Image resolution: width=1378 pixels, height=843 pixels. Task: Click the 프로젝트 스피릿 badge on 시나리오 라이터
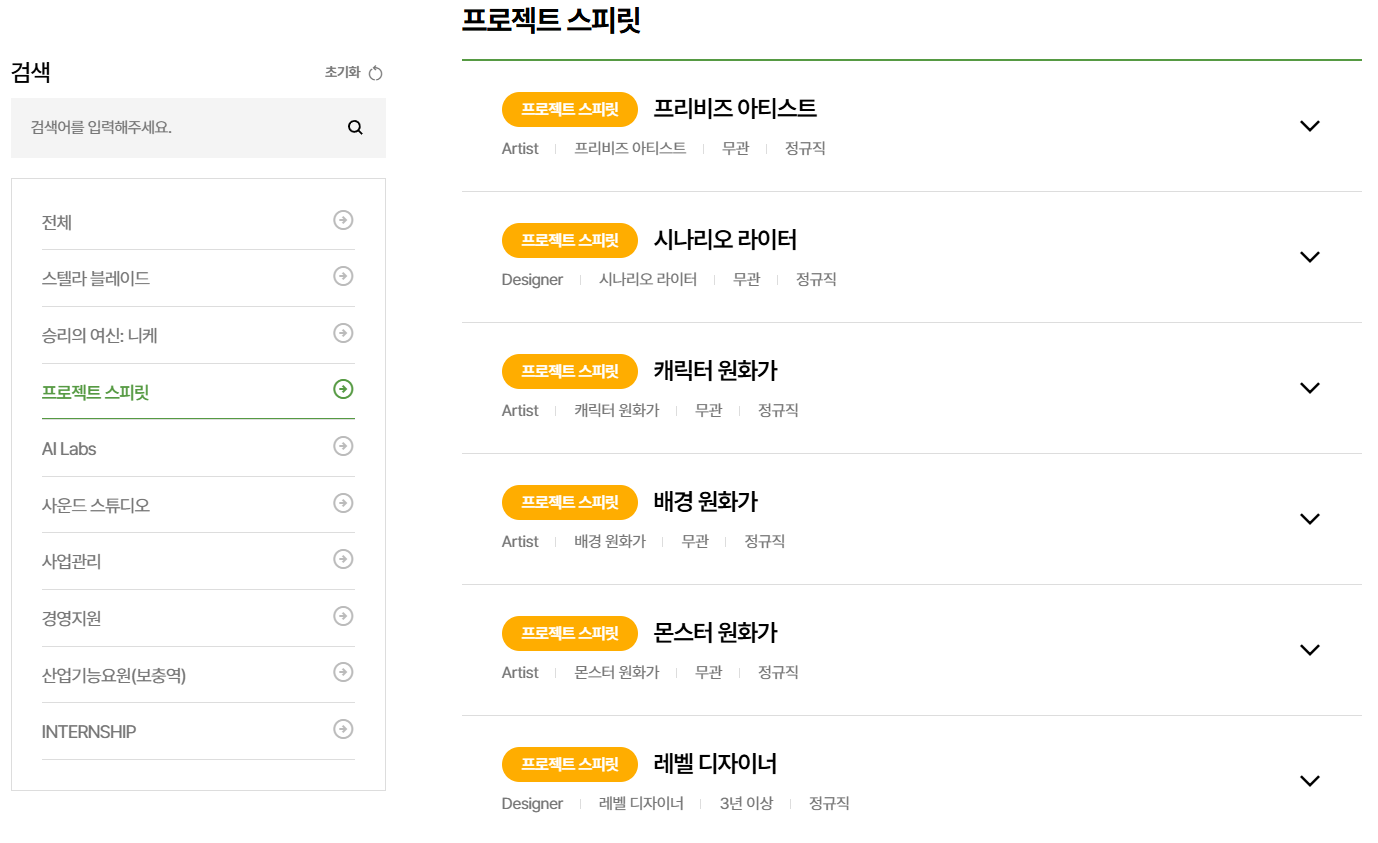point(569,241)
